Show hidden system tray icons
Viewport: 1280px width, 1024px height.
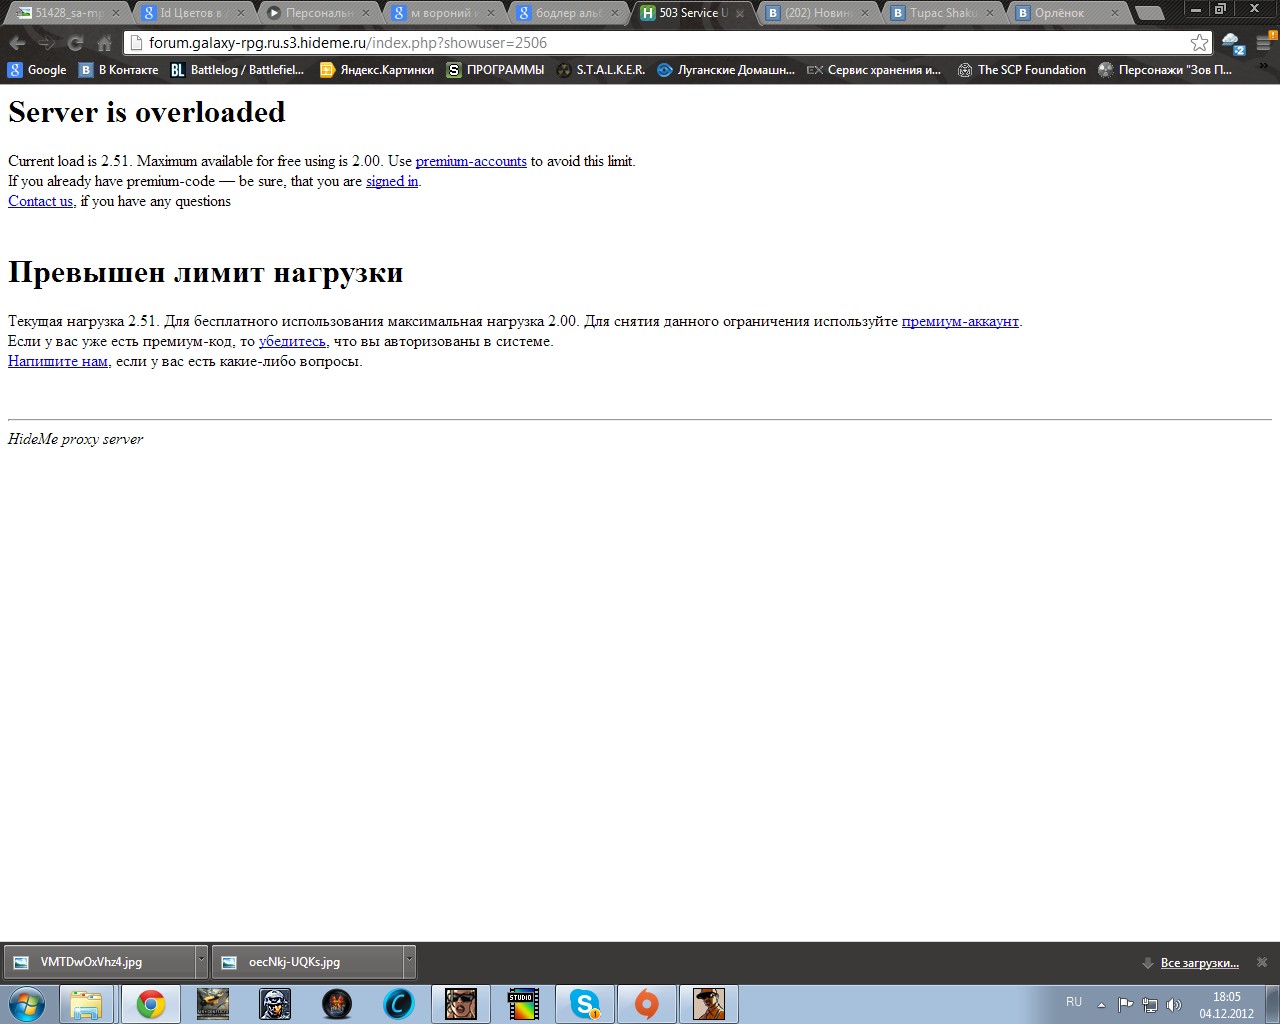point(1101,1005)
